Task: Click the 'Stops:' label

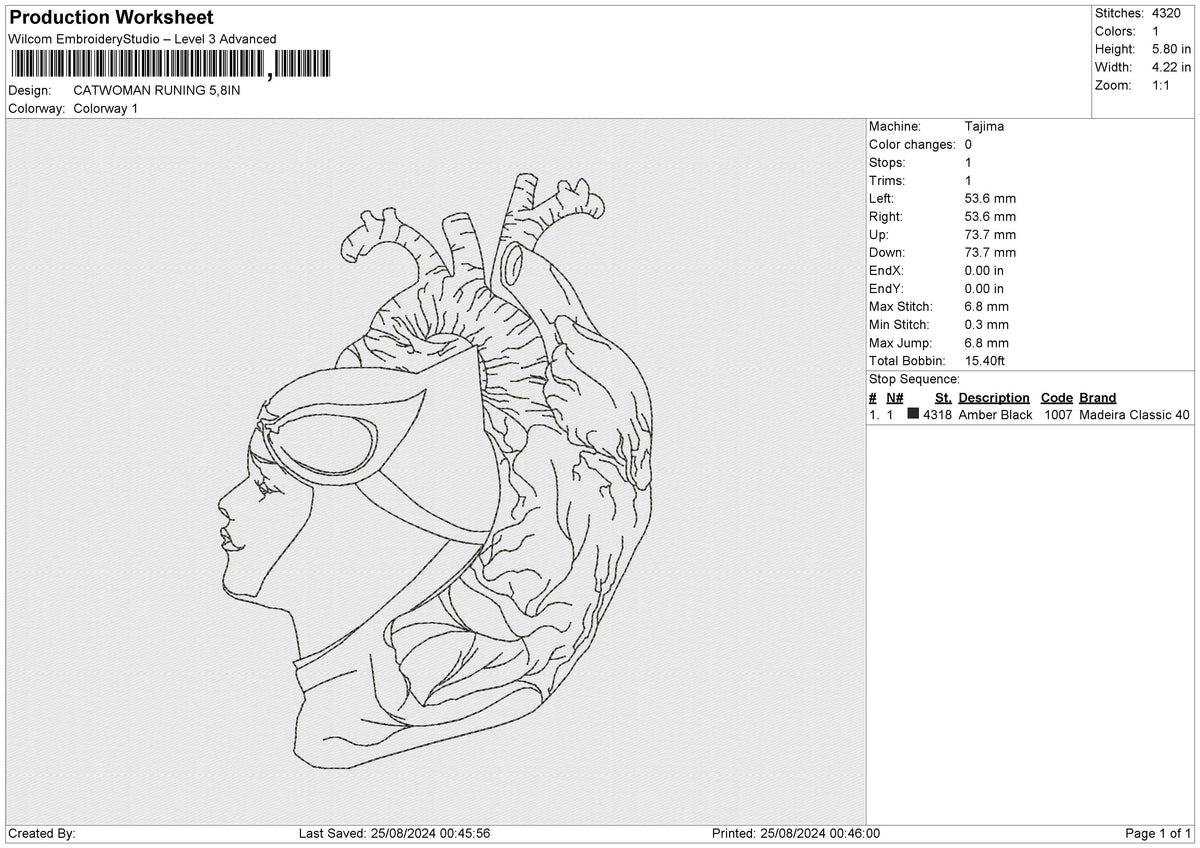Action: pyautogui.click(x=887, y=163)
